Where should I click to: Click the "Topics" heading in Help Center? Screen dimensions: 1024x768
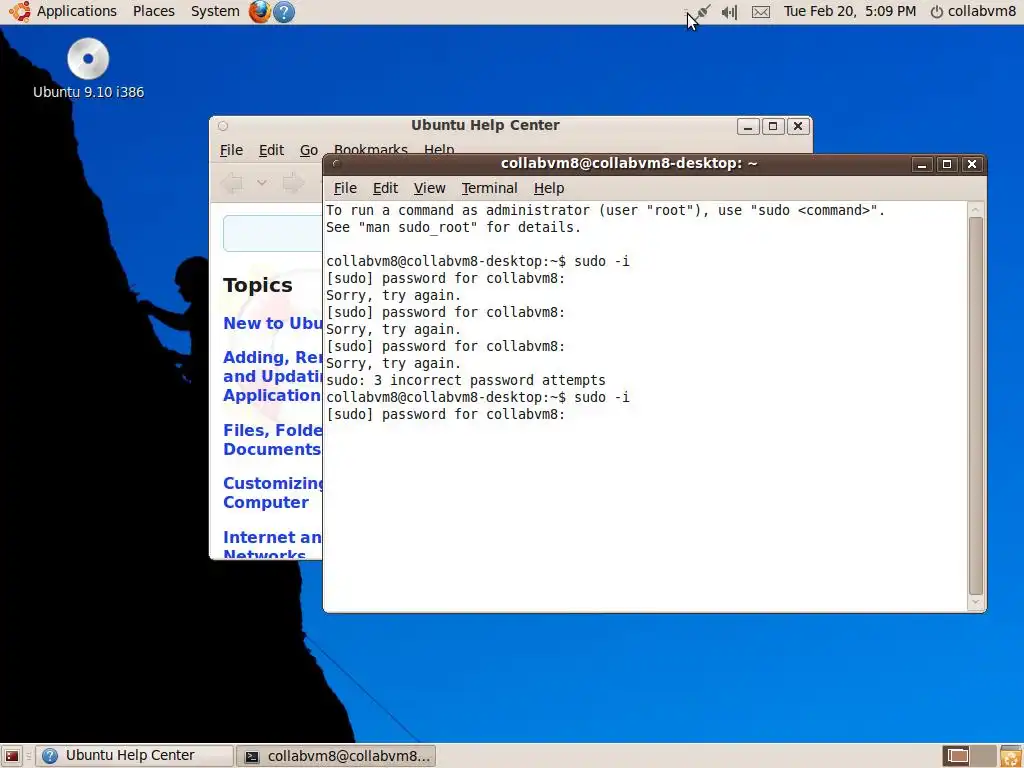point(258,285)
